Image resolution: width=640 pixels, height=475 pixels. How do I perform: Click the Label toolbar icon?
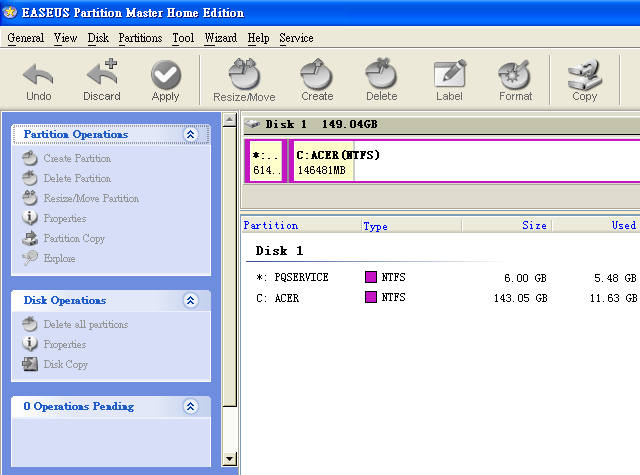tap(449, 73)
